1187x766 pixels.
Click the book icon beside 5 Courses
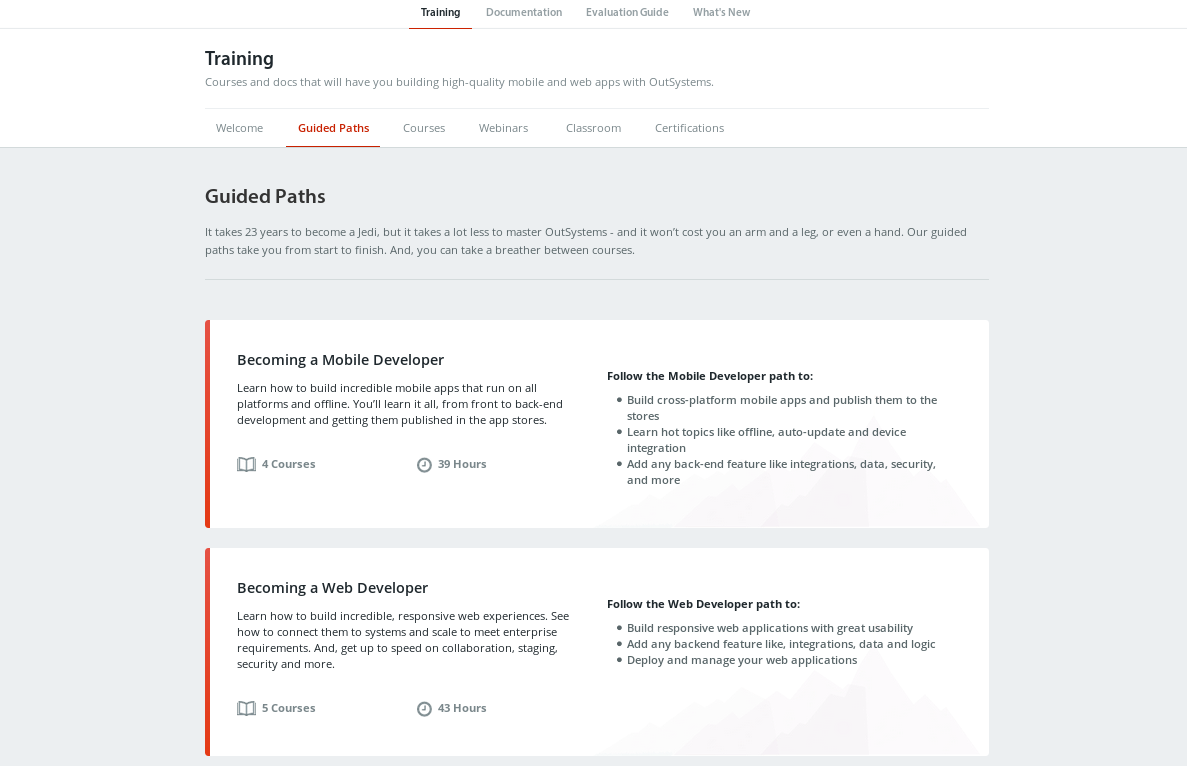tap(246, 708)
